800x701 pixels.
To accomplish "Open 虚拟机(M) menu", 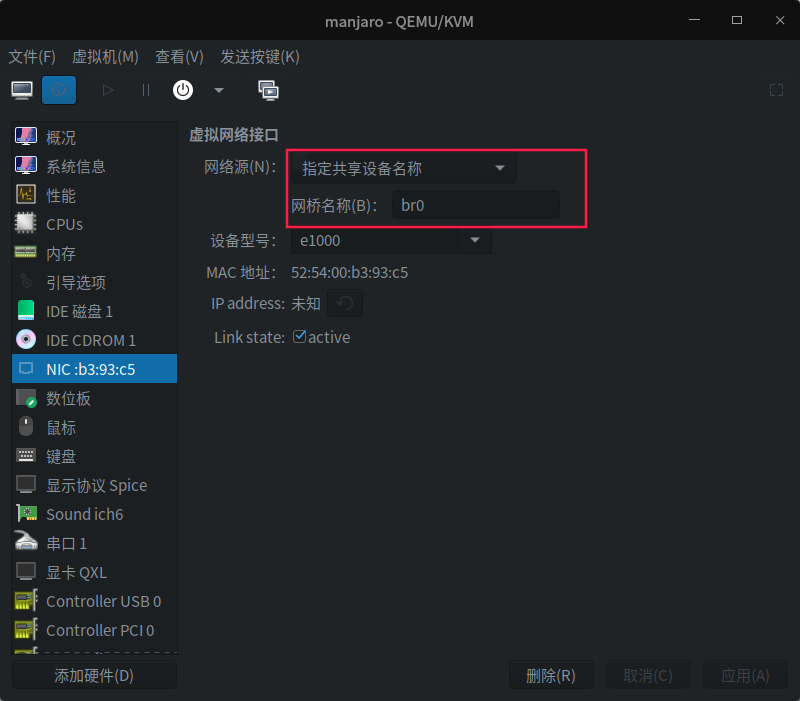I will point(105,57).
